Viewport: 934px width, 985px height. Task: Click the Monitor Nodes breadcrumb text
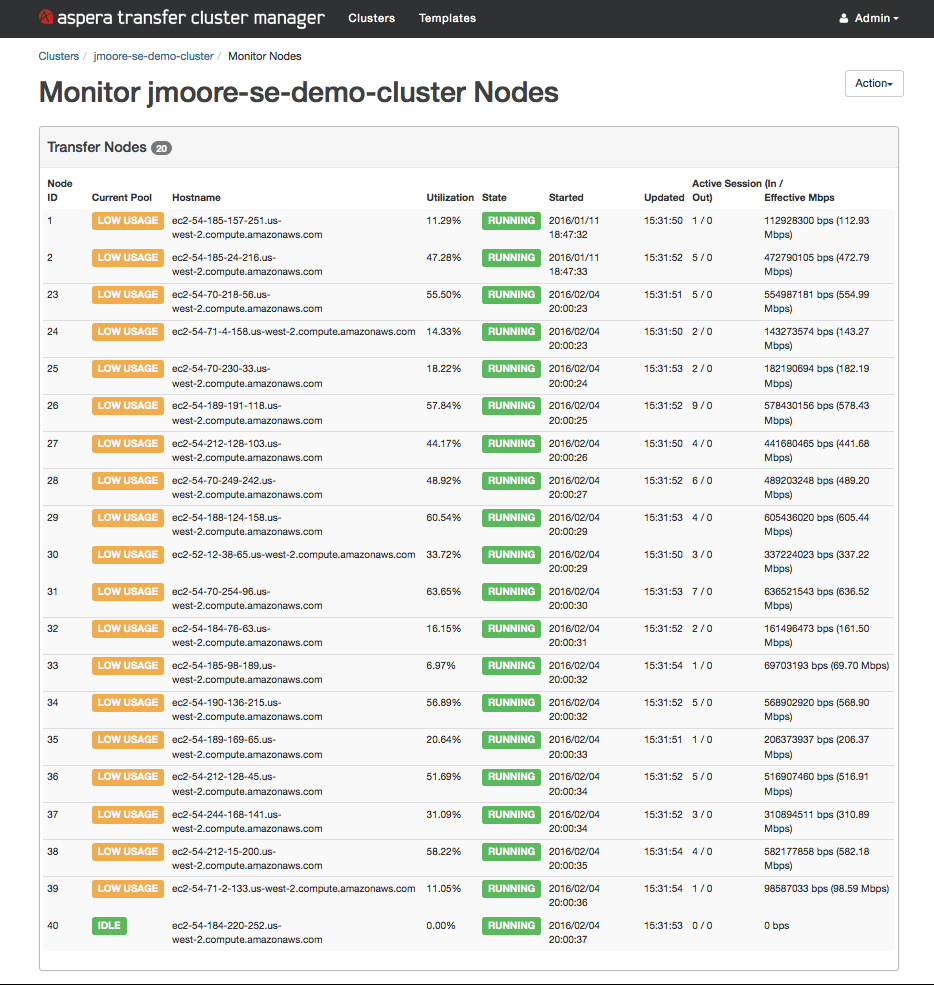264,56
